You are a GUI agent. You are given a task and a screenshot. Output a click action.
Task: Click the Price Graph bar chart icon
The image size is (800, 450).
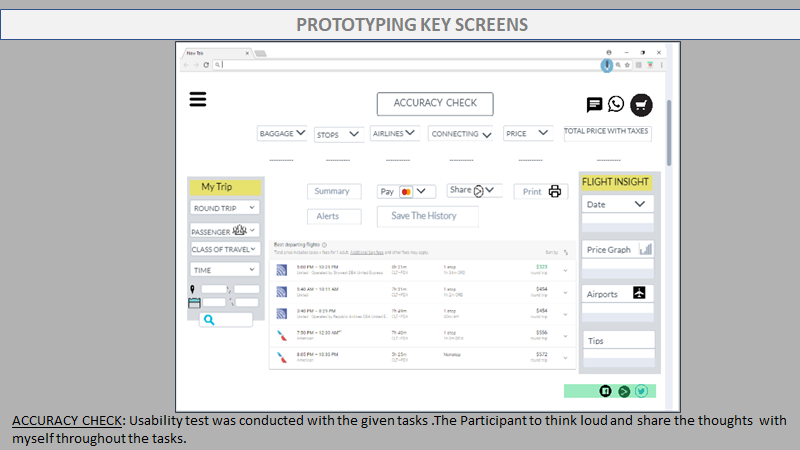pos(645,249)
